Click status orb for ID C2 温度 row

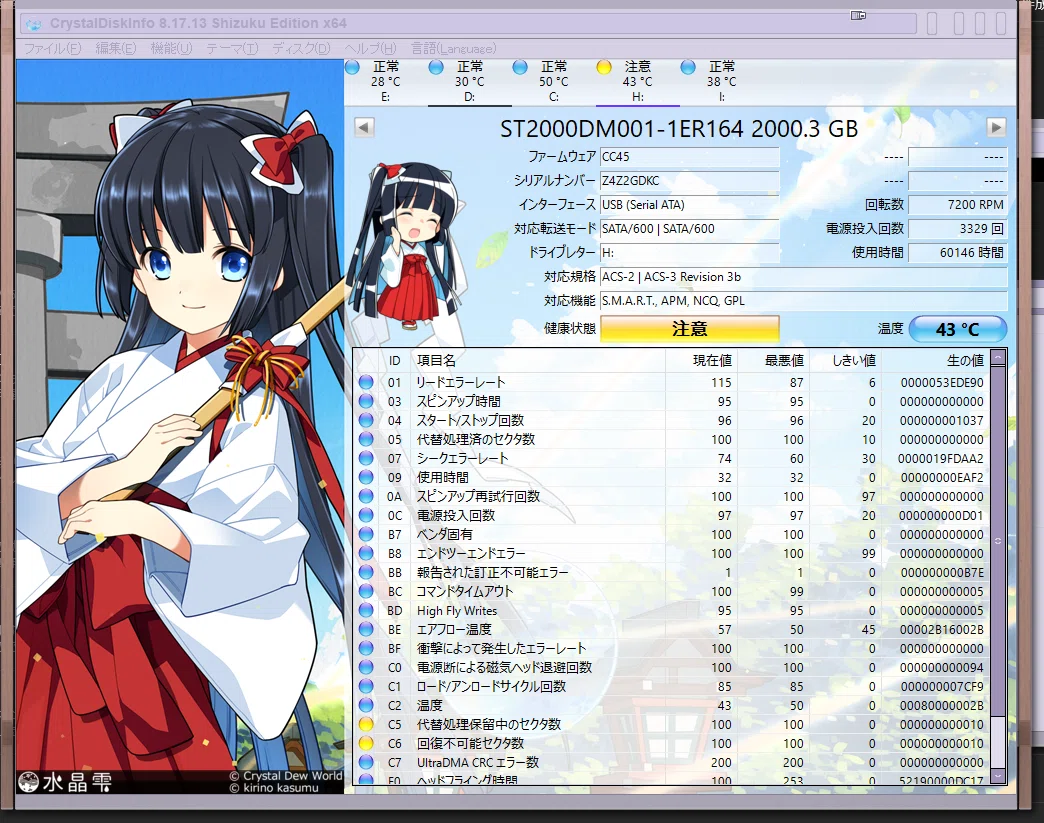click(366, 705)
